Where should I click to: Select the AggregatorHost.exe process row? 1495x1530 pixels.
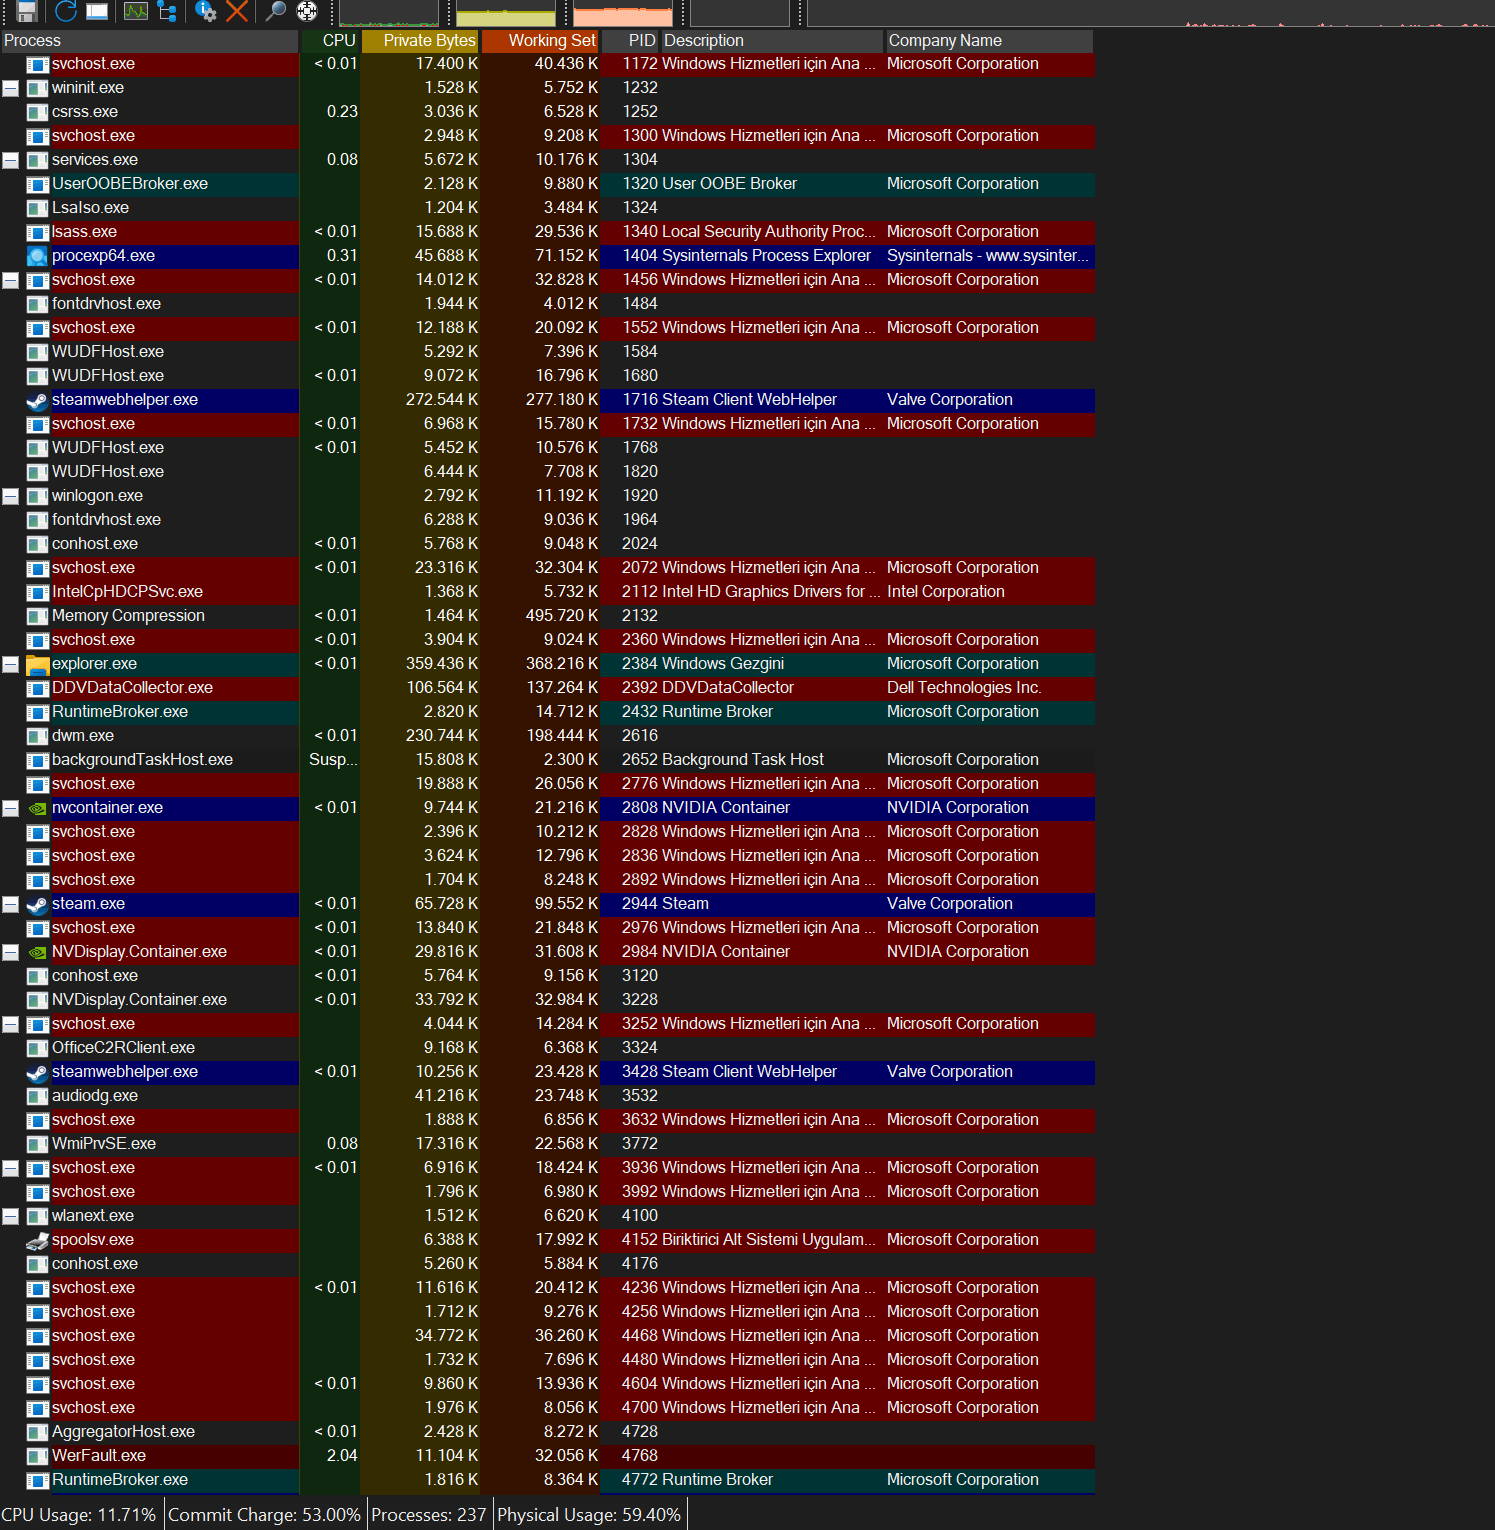(547, 1432)
